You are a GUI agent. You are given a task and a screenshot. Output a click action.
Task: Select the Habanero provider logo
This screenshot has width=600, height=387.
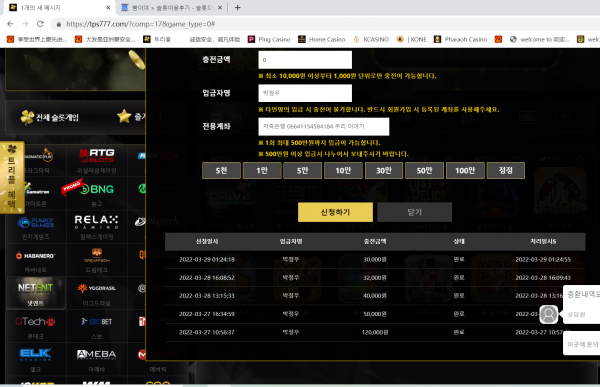pos(35,255)
